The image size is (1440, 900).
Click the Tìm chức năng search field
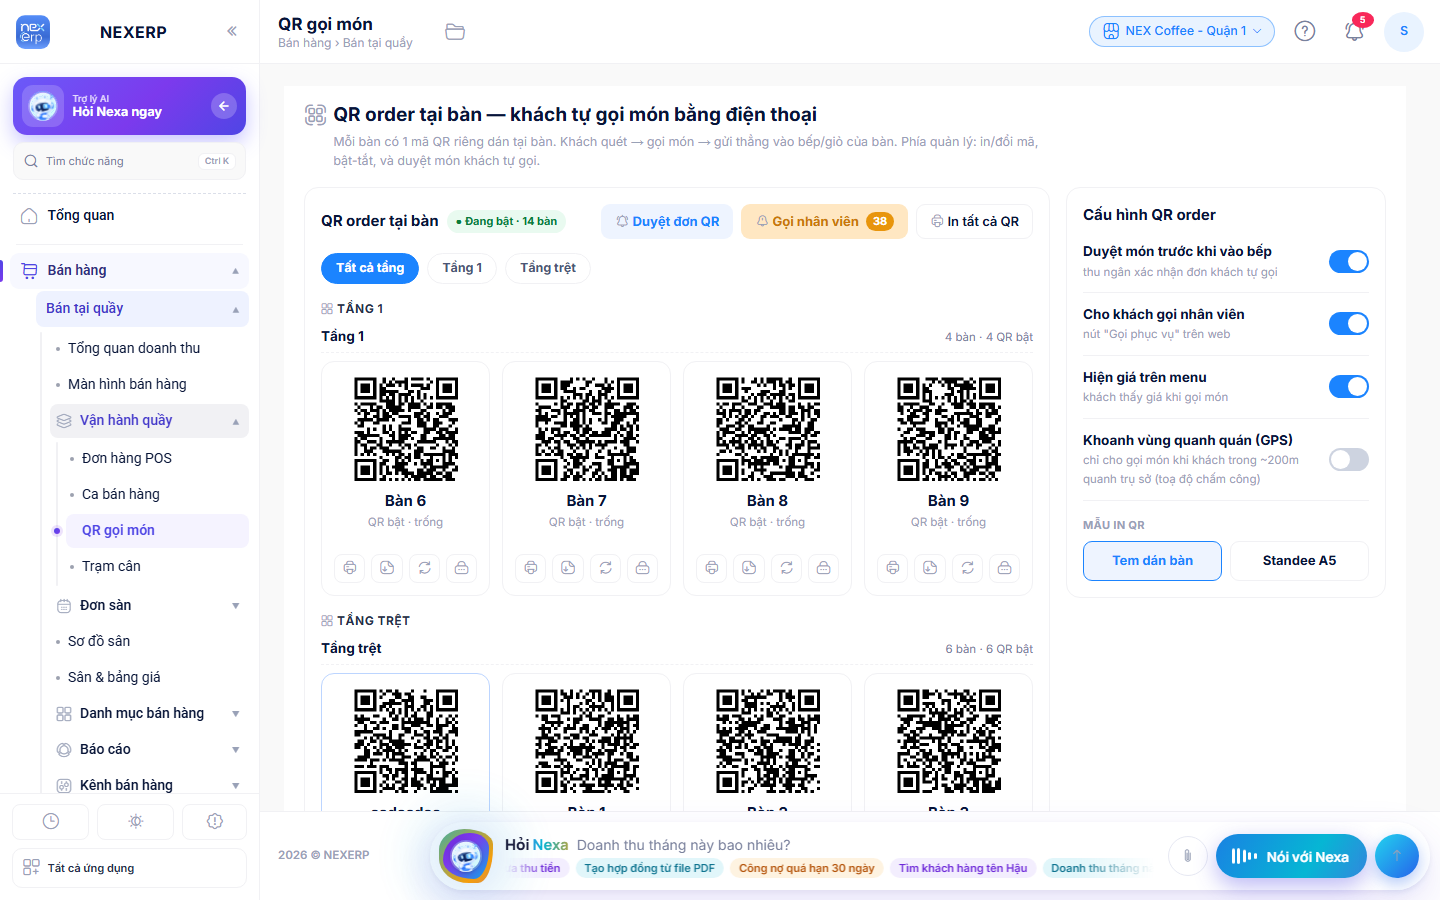(x=130, y=161)
